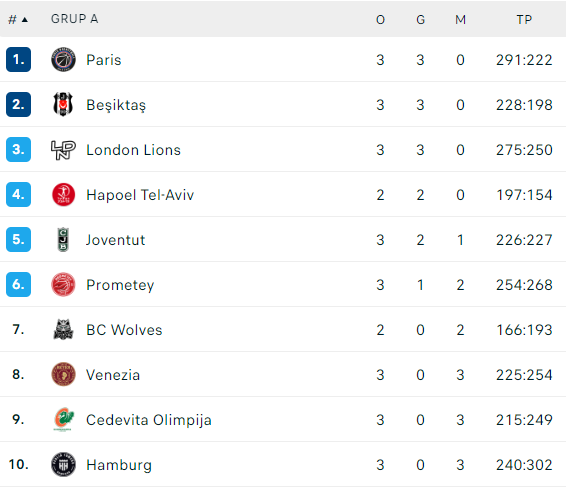Click the Paris team logo
The image size is (566, 487).
click(63, 60)
